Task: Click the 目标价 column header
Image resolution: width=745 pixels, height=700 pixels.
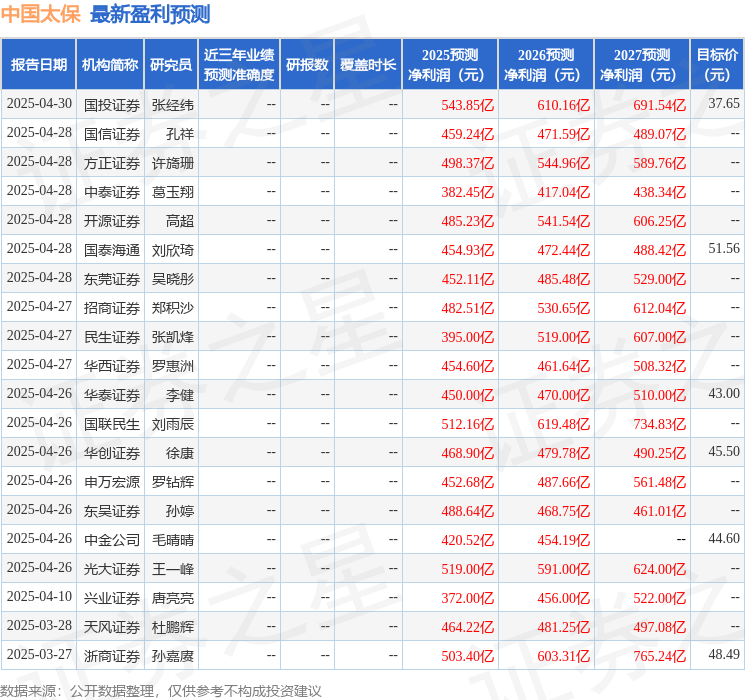Action: (x=717, y=64)
